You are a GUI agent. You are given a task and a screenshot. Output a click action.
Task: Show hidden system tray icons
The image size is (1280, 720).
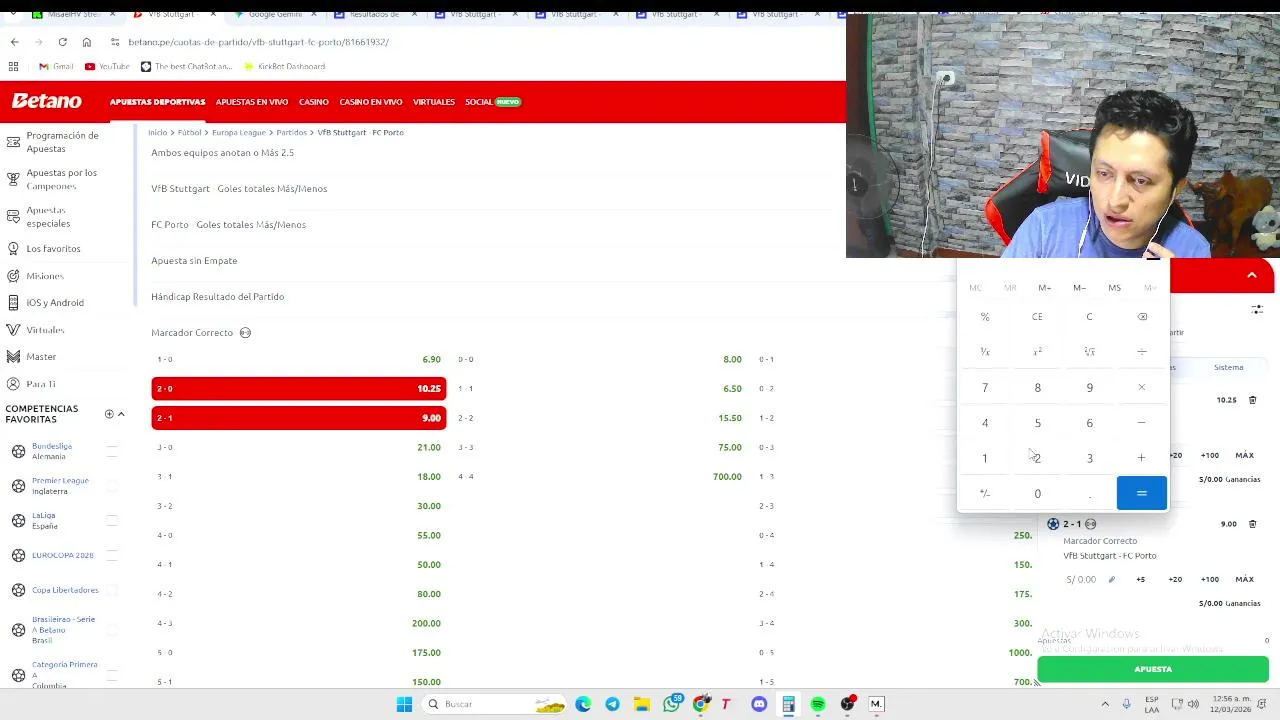[x=1105, y=704]
